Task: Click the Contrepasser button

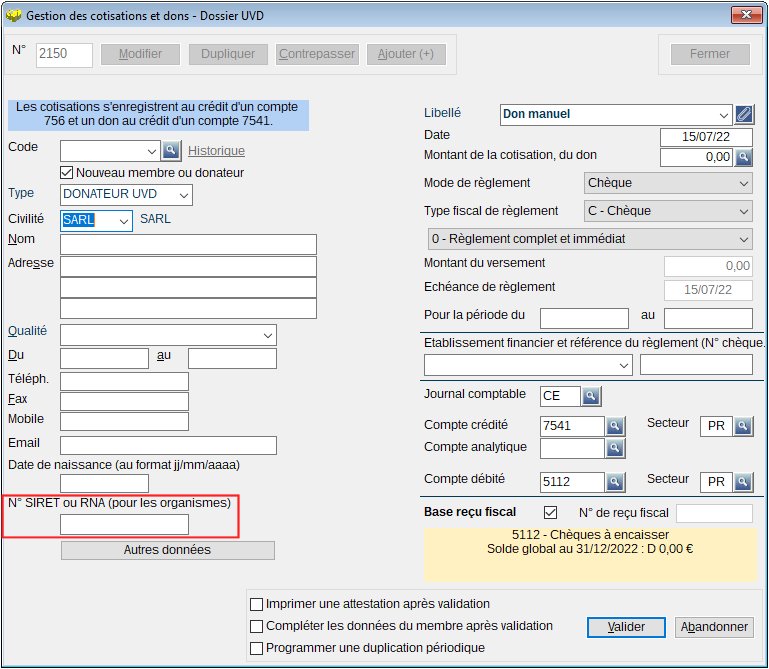Action: 317,54
